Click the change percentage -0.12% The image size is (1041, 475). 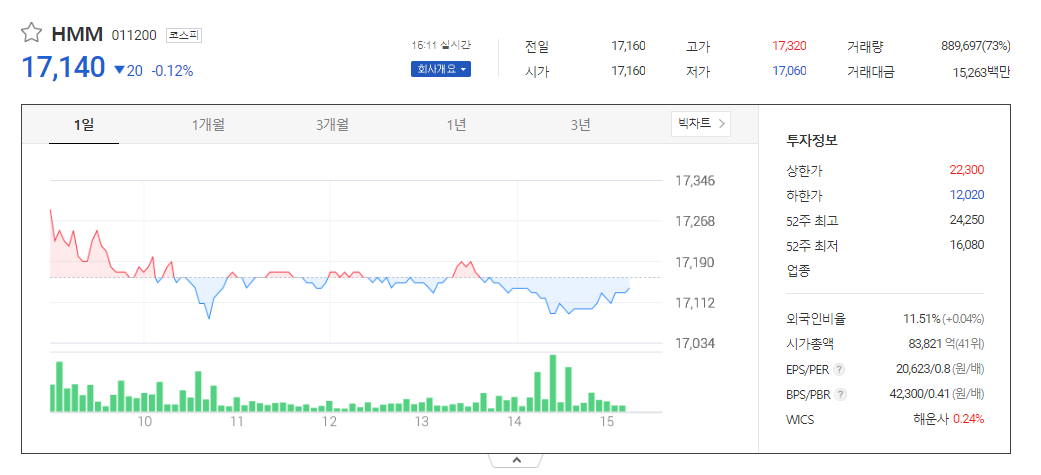click(x=172, y=70)
